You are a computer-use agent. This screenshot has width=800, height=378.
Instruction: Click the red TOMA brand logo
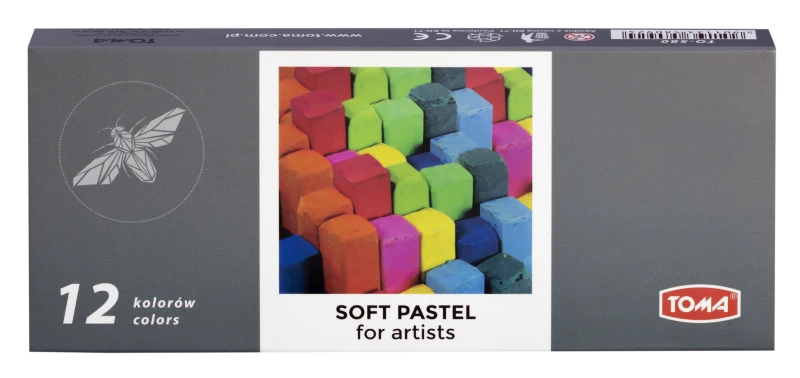tap(699, 304)
